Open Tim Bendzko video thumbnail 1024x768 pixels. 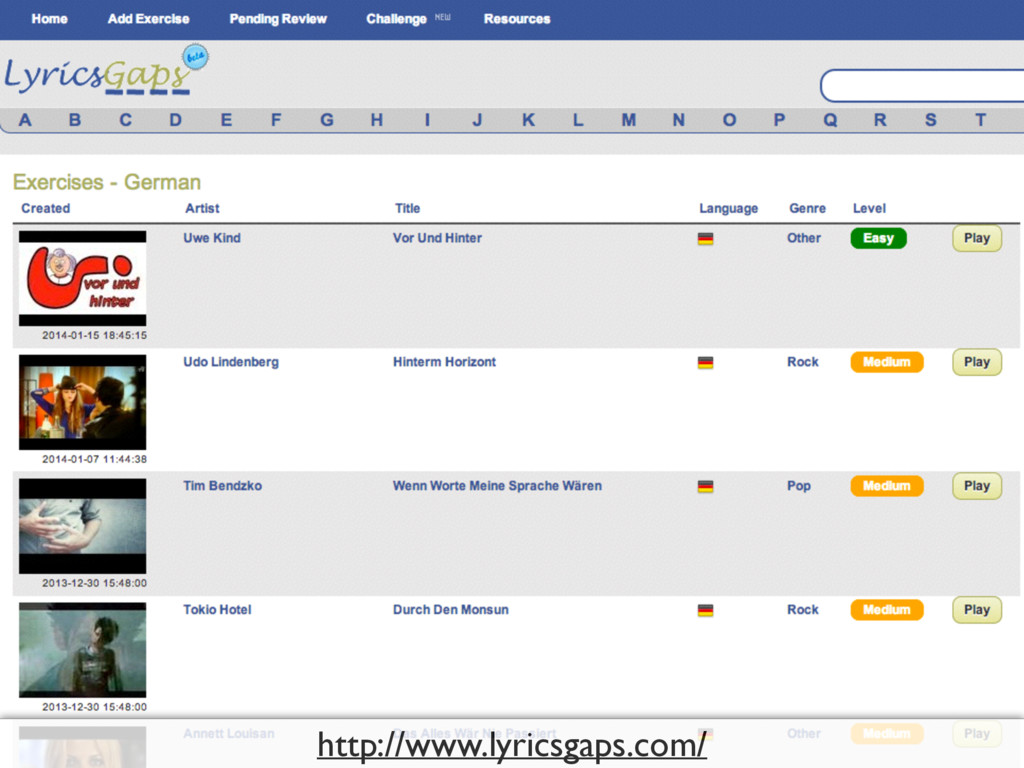tap(82, 526)
